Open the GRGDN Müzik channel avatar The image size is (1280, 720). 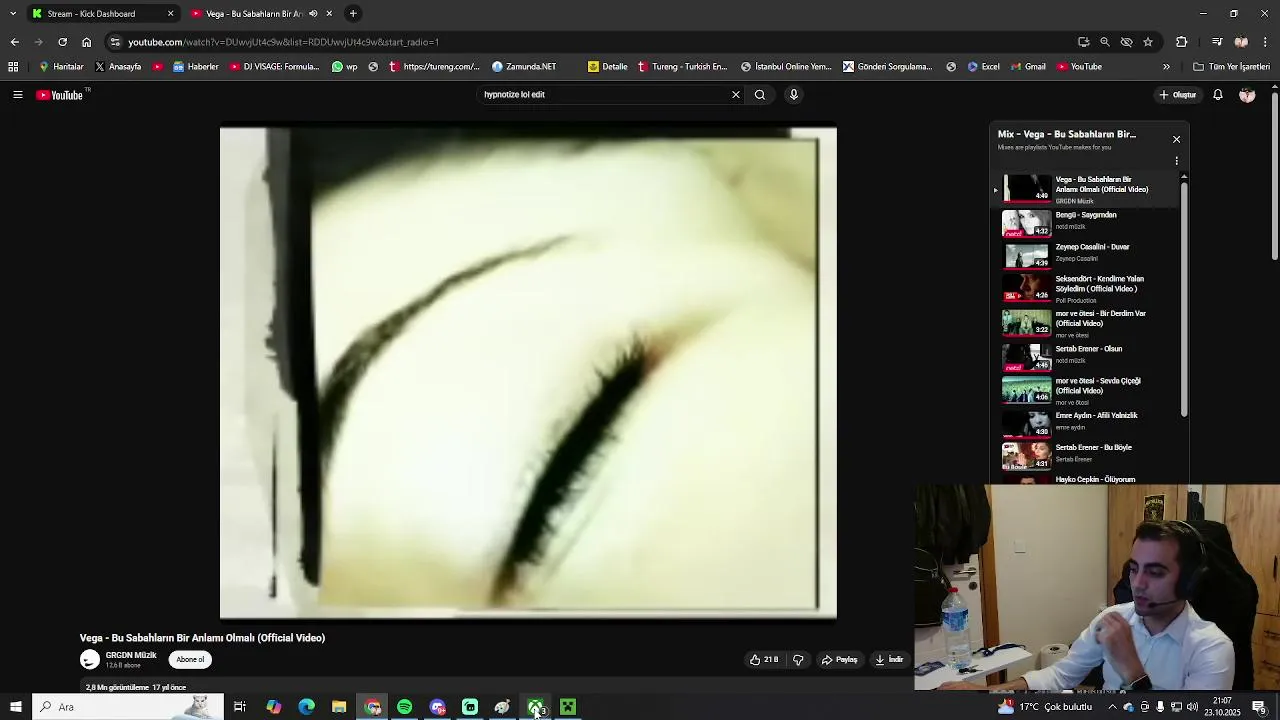click(90, 660)
